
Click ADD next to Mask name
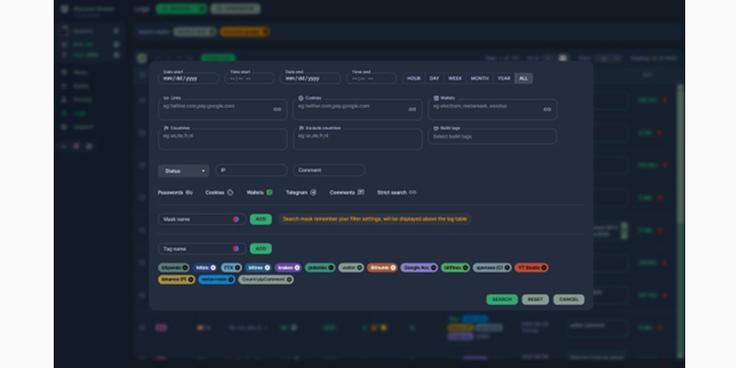point(261,219)
